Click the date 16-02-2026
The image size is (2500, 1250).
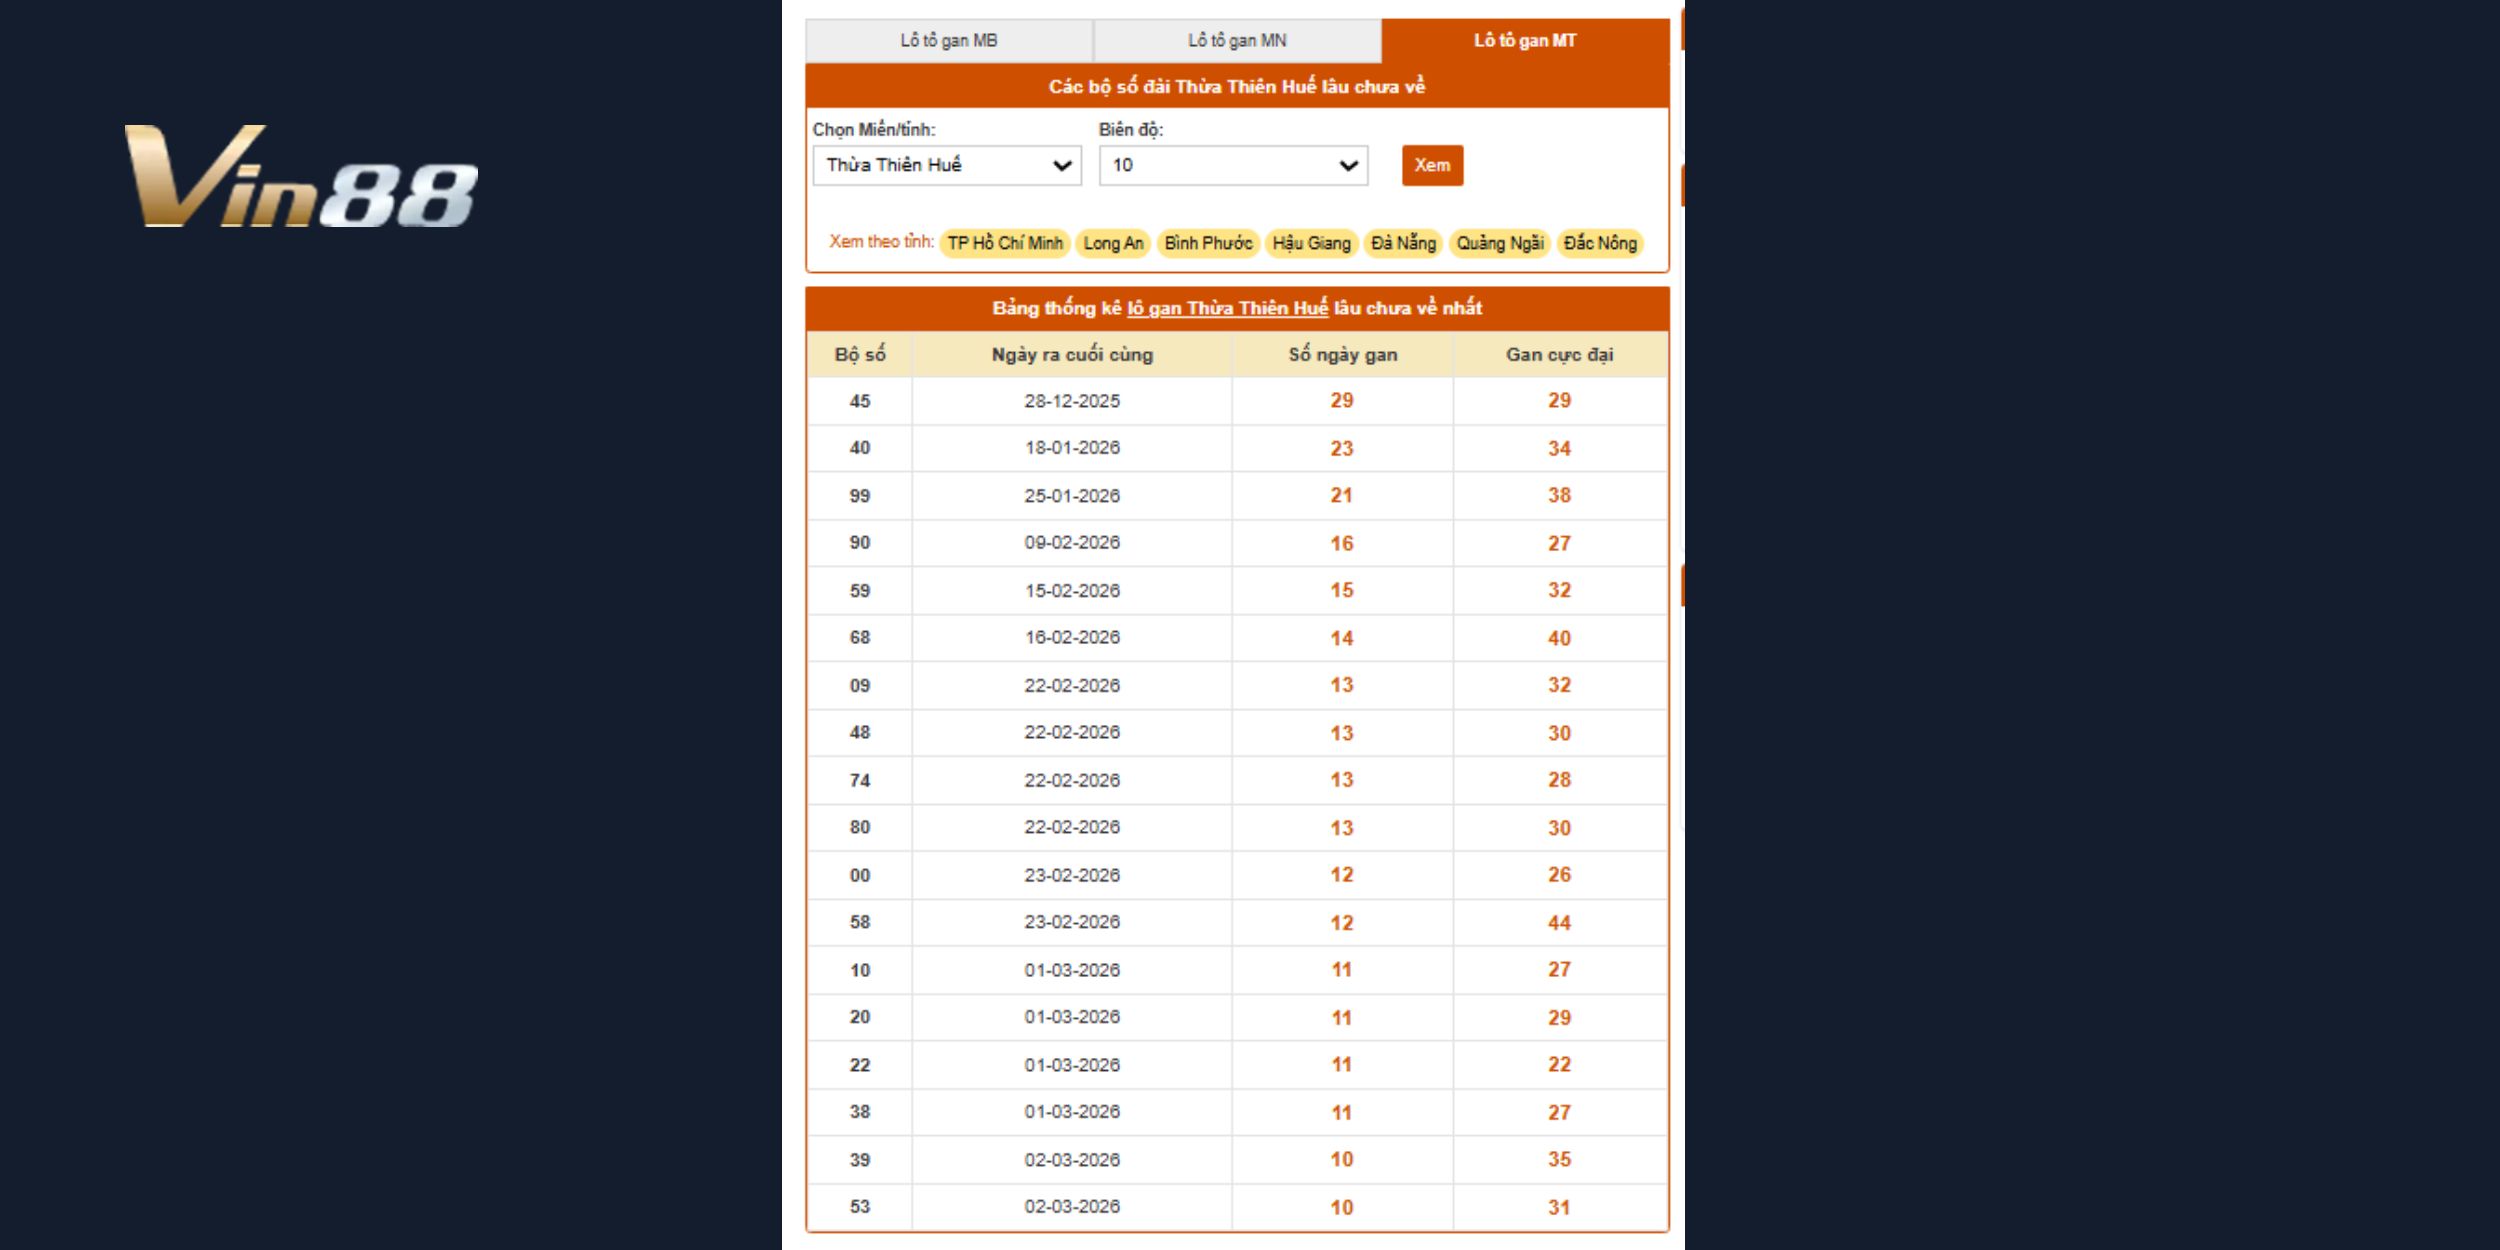coord(1072,638)
